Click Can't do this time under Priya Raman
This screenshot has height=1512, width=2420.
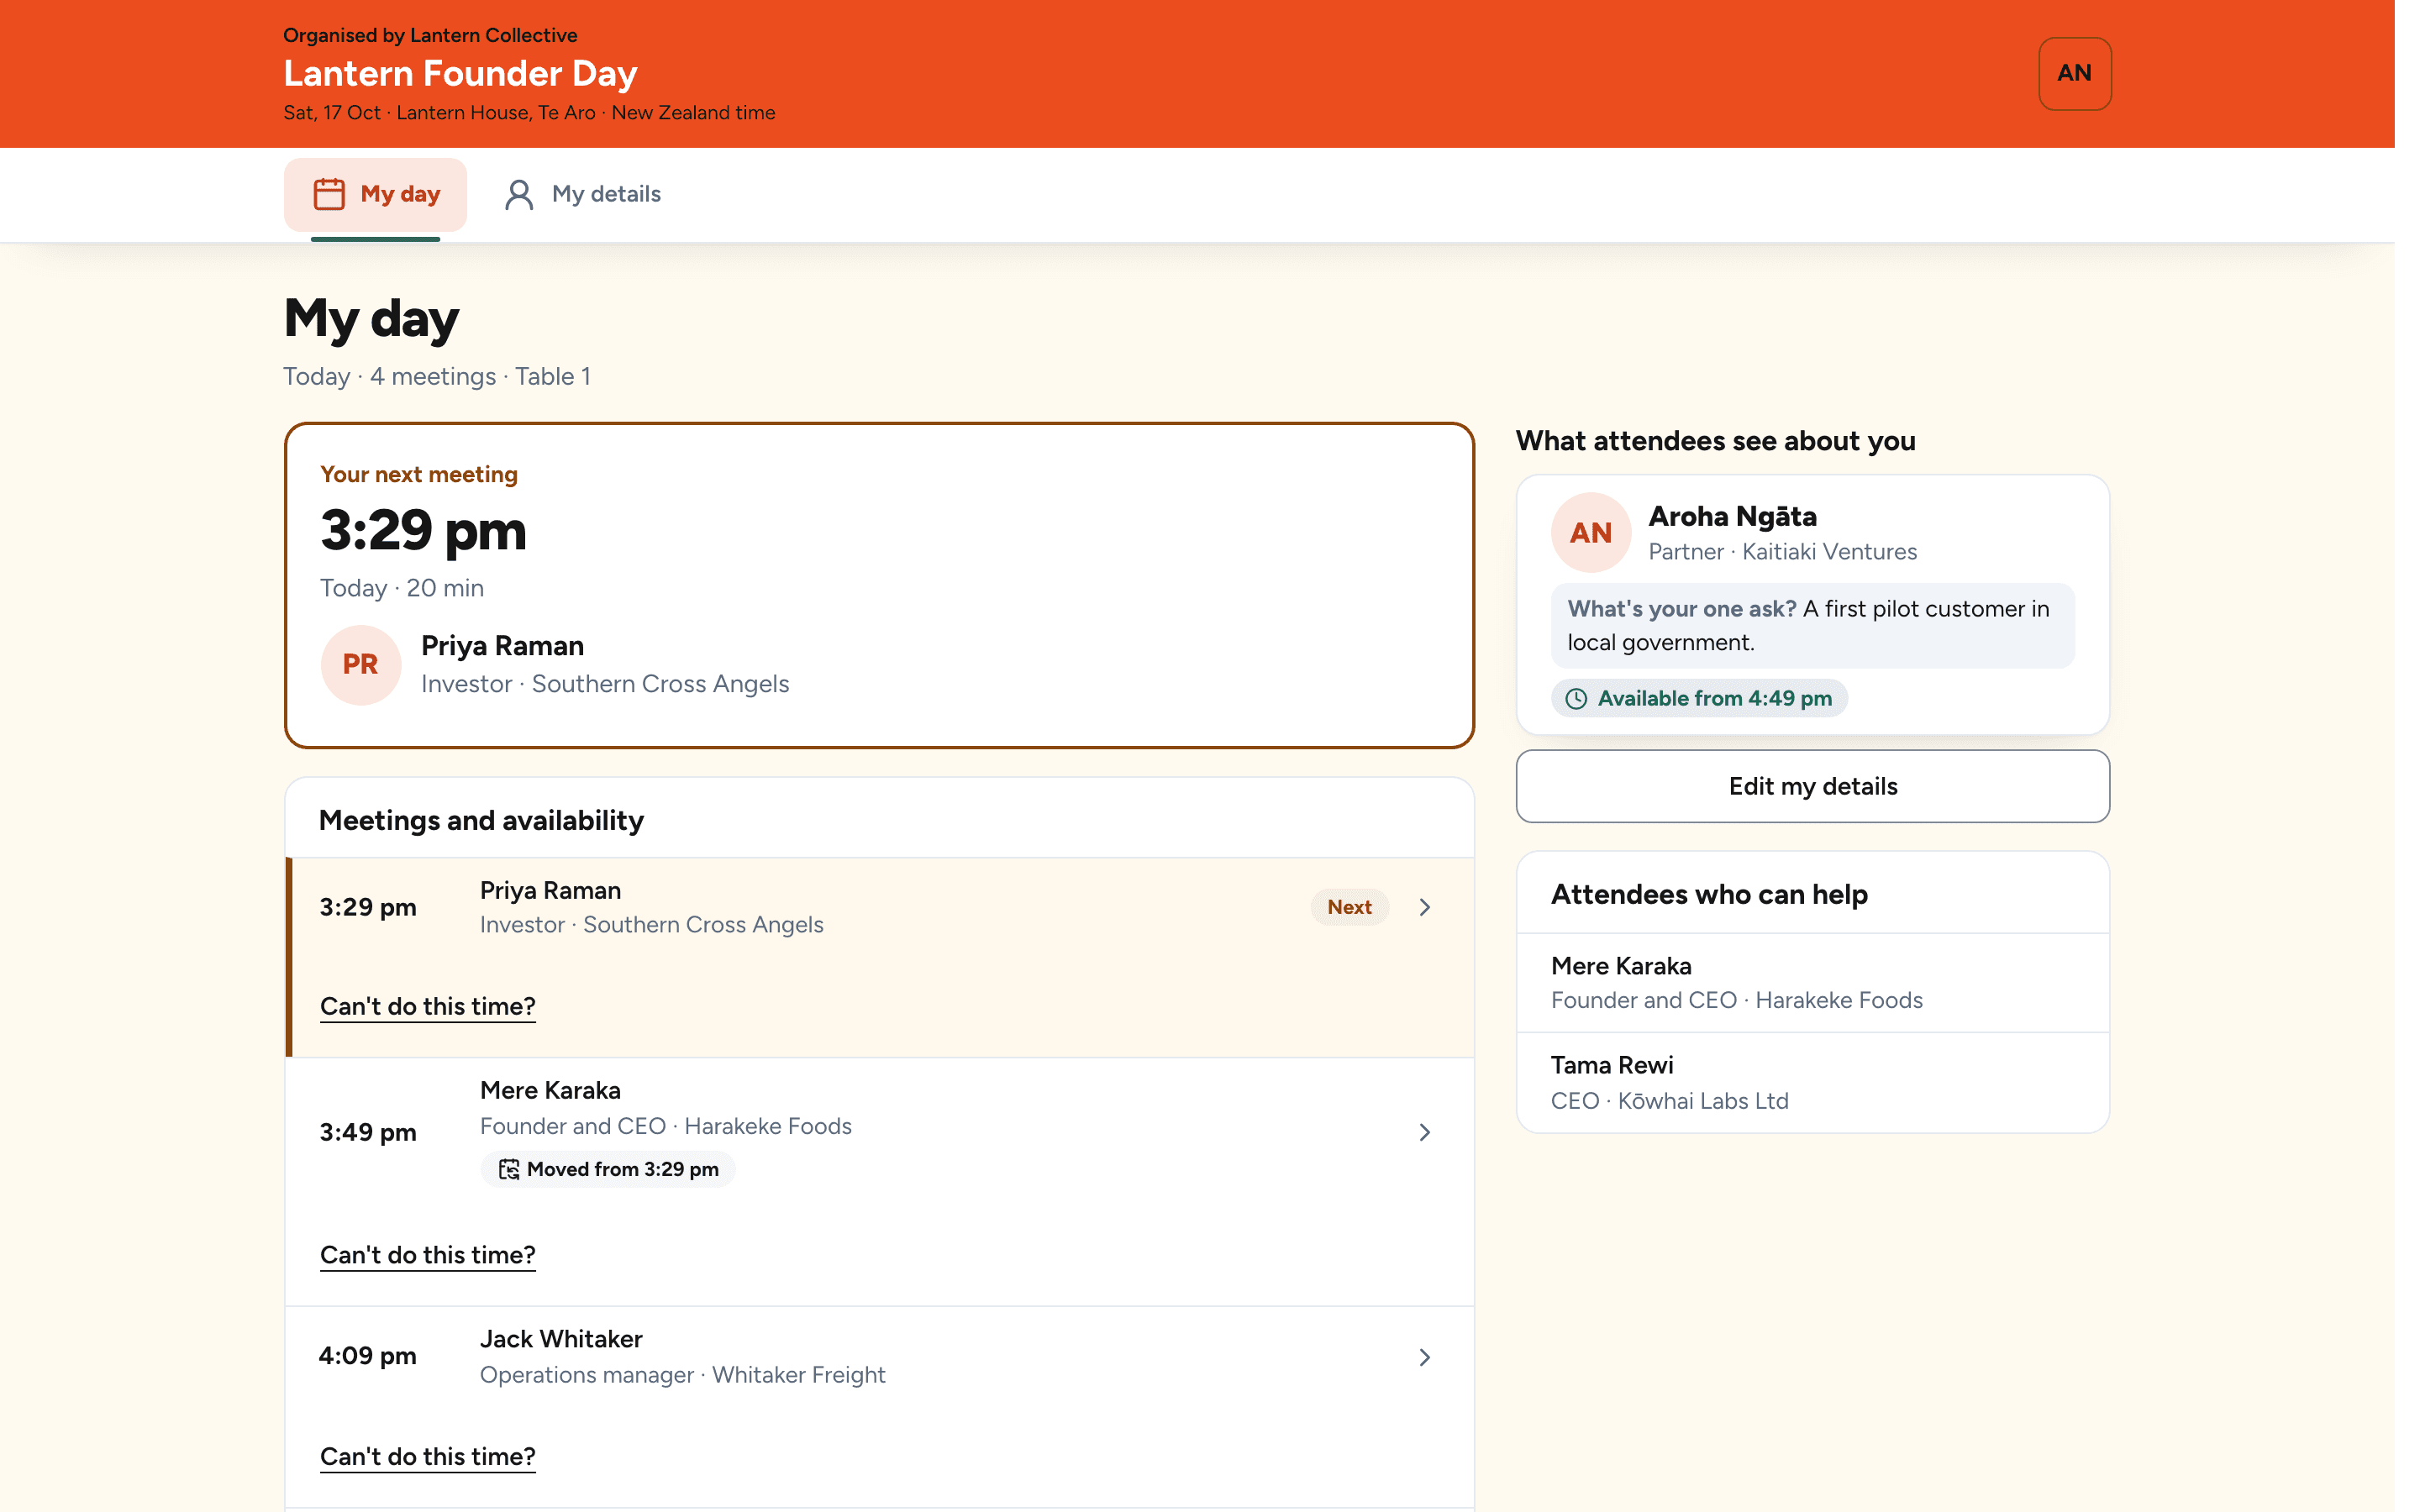pyautogui.click(x=427, y=1006)
